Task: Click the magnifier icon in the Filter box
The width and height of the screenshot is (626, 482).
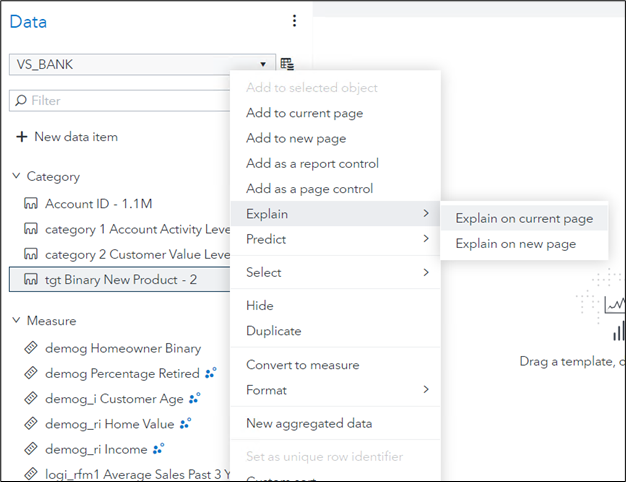Action: coord(20,101)
